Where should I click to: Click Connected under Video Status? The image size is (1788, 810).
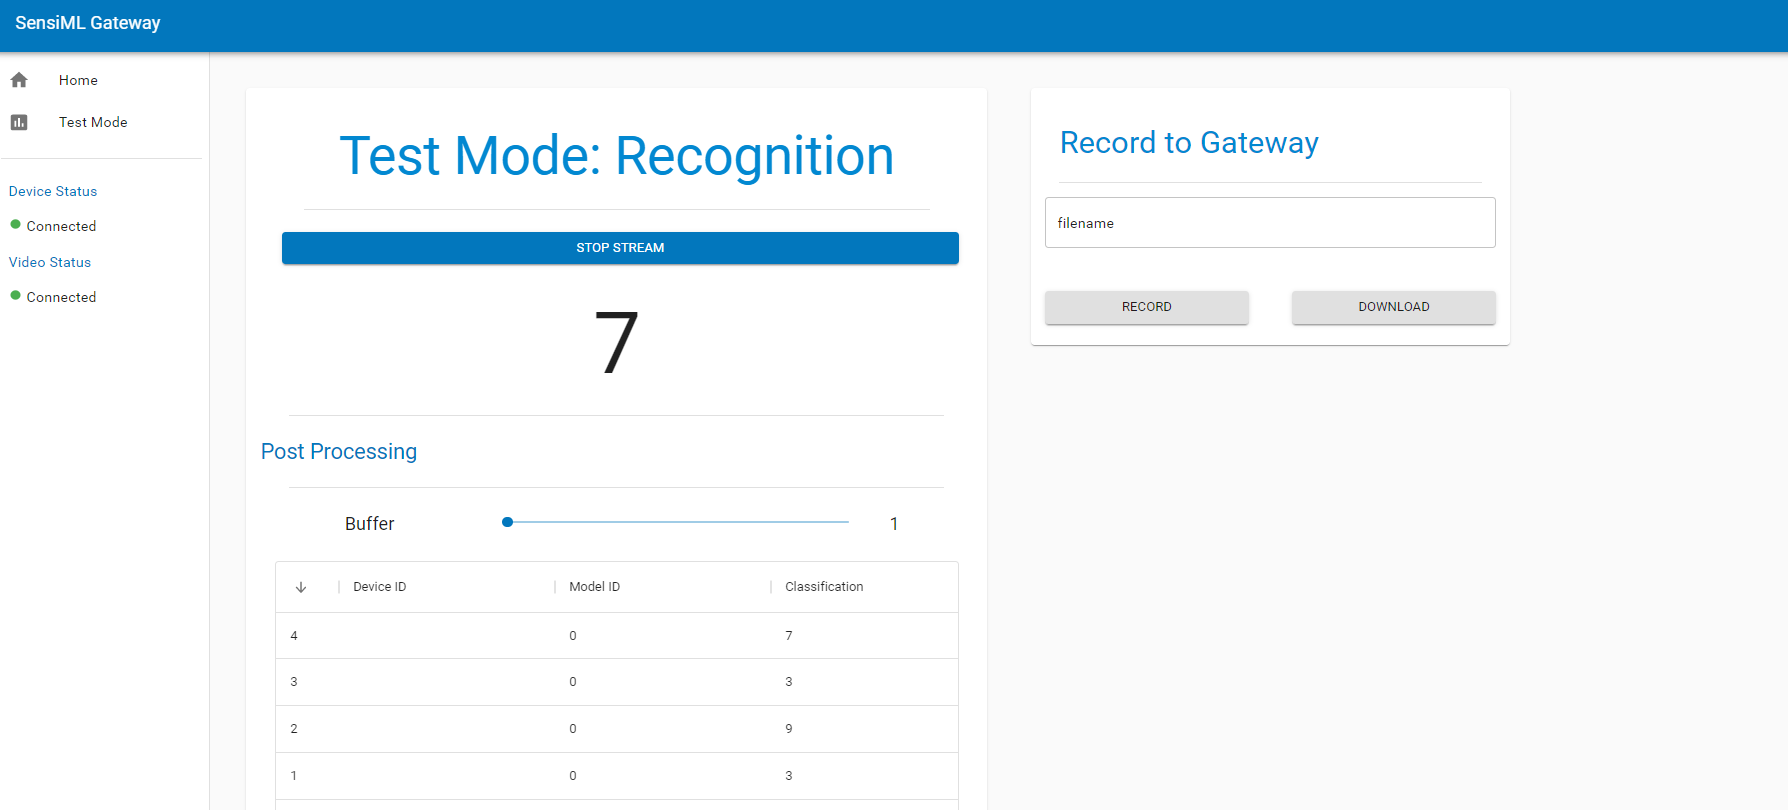click(61, 297)
